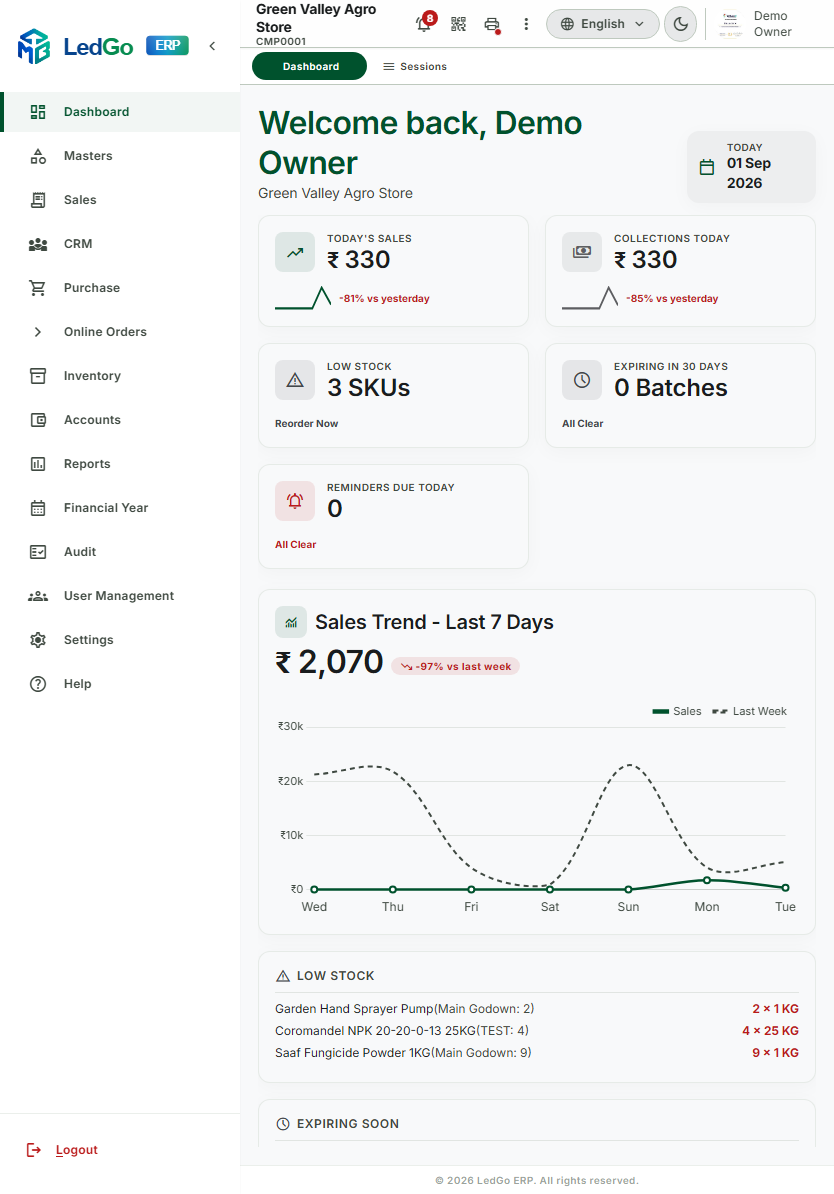Viewport: 834px width, 1194px height.
Task: Open Inventory menu item
Action: point(120,376)
